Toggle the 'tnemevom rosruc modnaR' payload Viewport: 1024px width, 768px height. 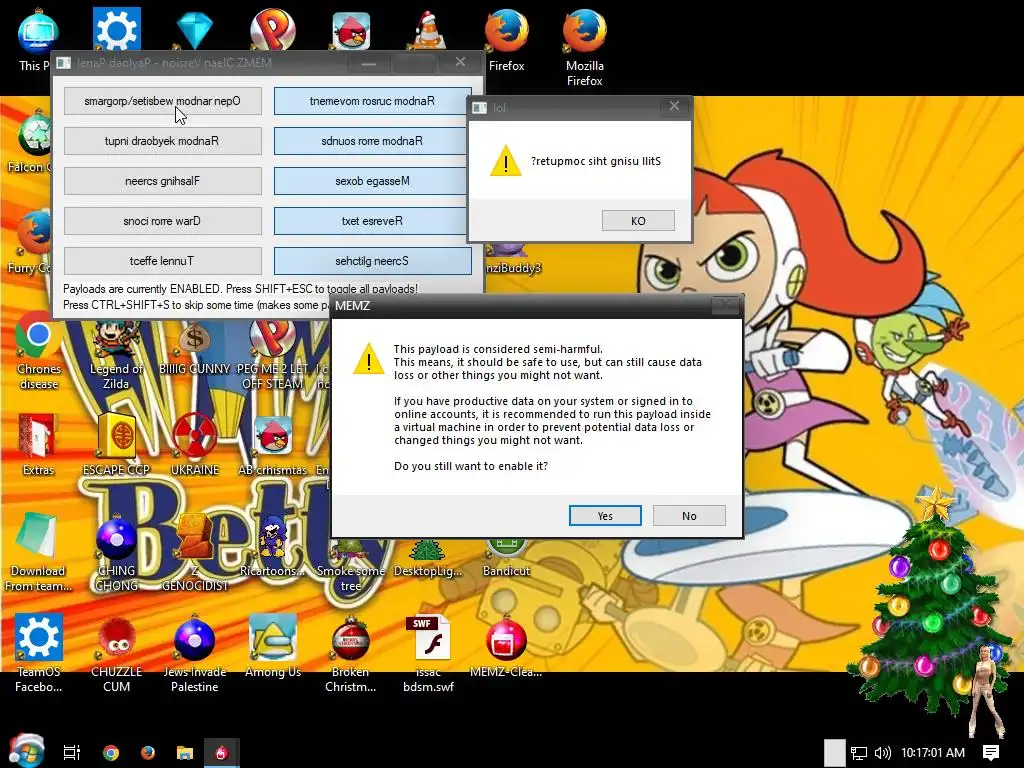coord(372,101)
